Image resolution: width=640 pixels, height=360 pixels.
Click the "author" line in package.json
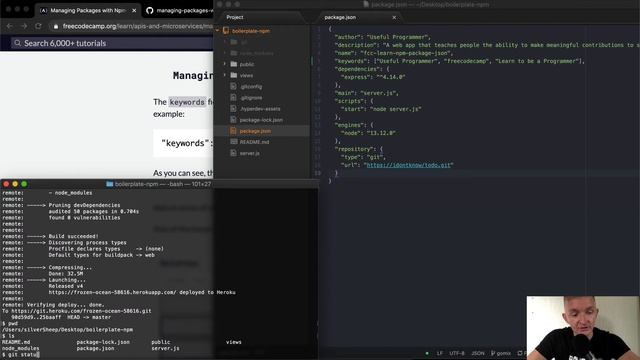pyautogui.click(x=382, y=37)
